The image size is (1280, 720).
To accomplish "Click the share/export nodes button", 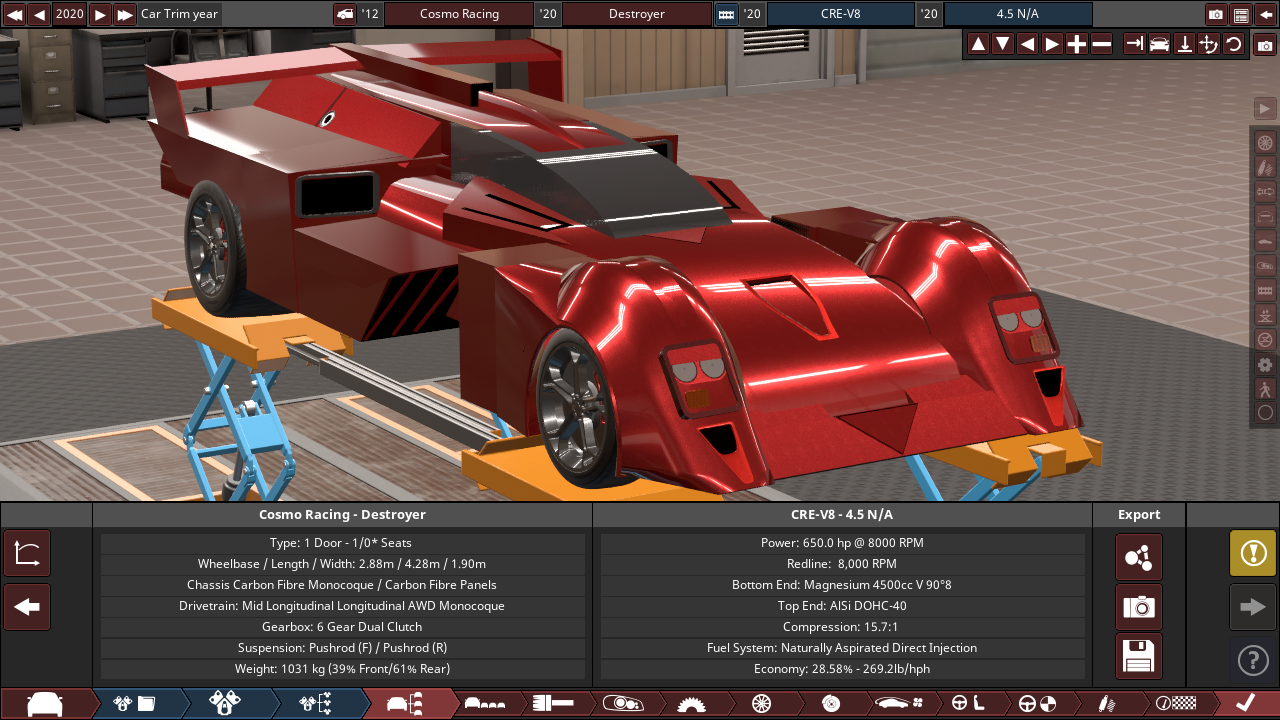I will pyautogui.click(x=1139, y=557).
